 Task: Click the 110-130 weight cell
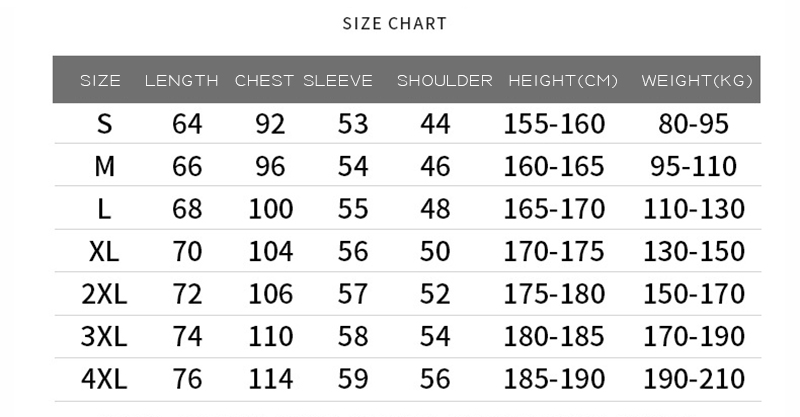pos(694,209)
